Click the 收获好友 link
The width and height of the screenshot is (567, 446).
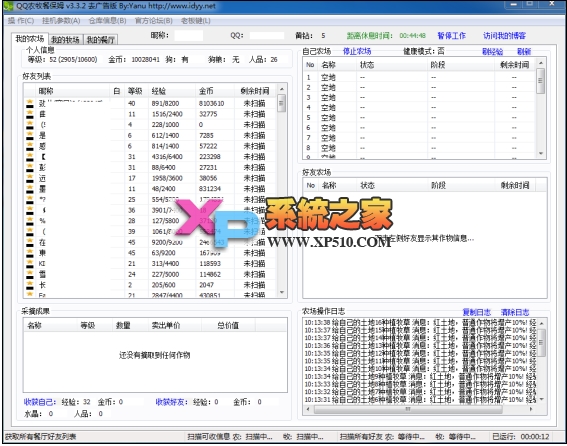[x=171, y=402]
